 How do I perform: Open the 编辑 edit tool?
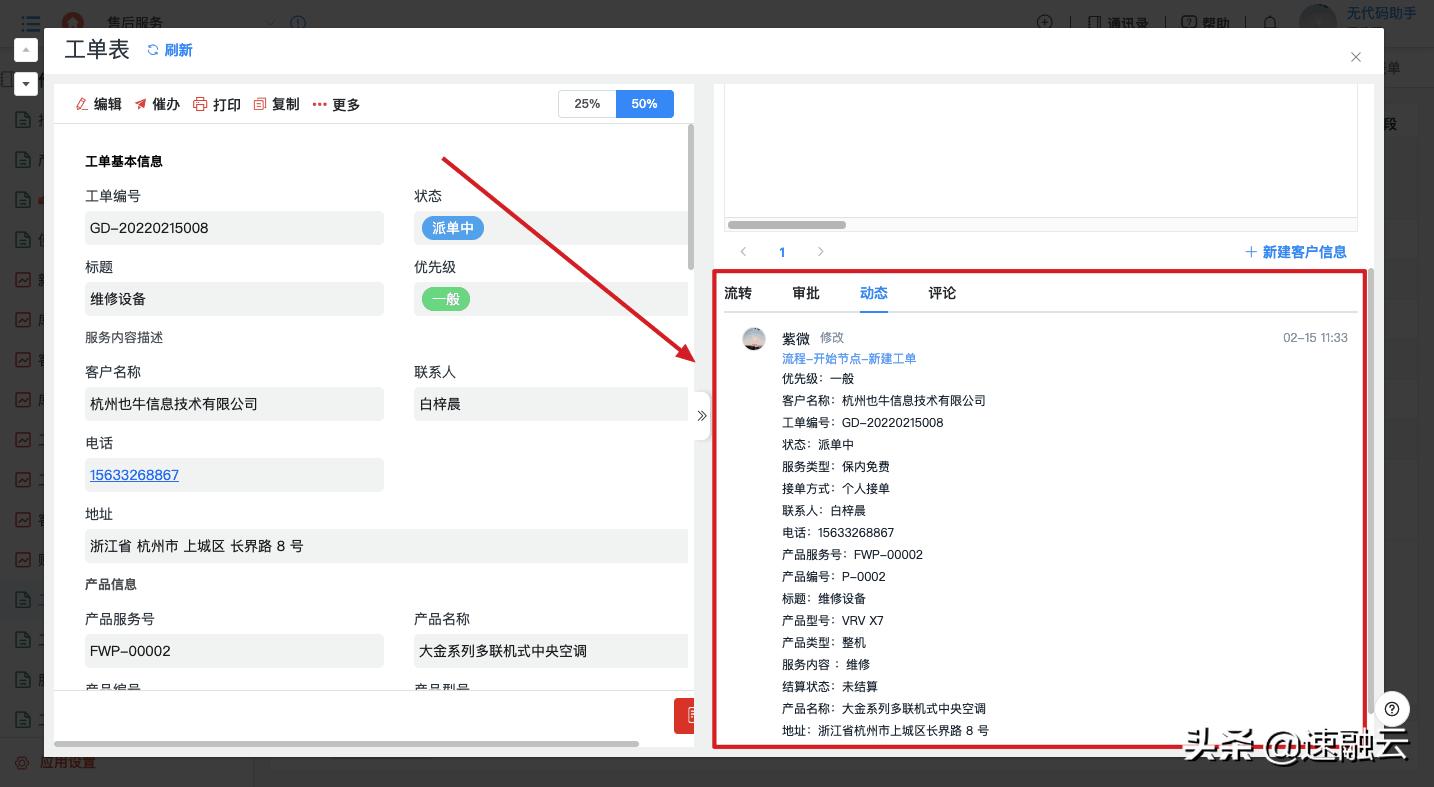97,104
